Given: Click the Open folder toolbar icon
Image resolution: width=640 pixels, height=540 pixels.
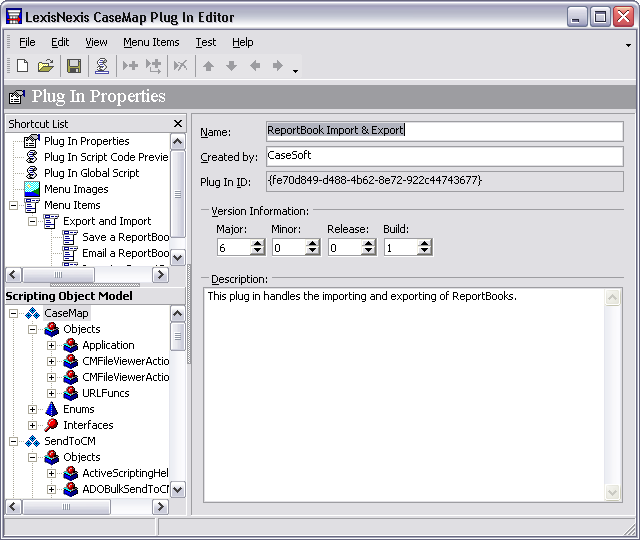Looking at the screenshot, I should (46, 66).
